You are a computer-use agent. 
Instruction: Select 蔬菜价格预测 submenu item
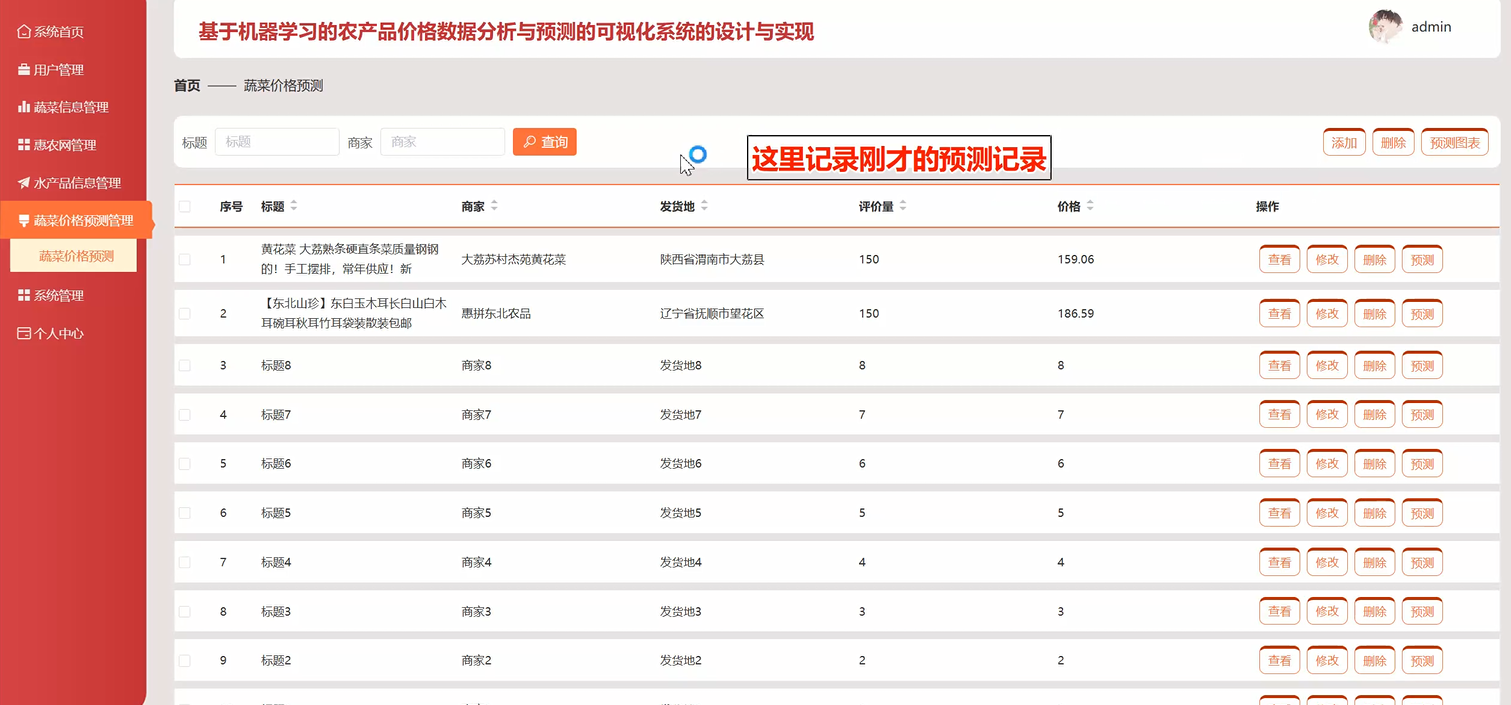(74, 256)
